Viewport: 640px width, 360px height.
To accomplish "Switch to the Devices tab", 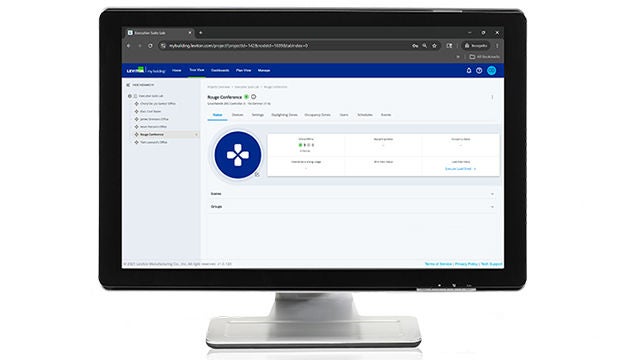I will coord(238,115).
